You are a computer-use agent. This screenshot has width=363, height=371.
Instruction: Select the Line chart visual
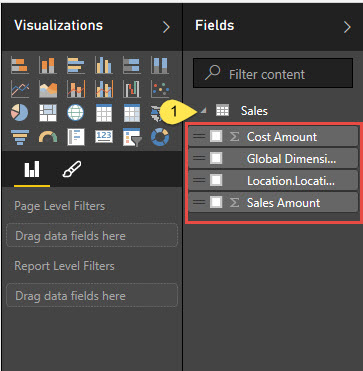20,89
